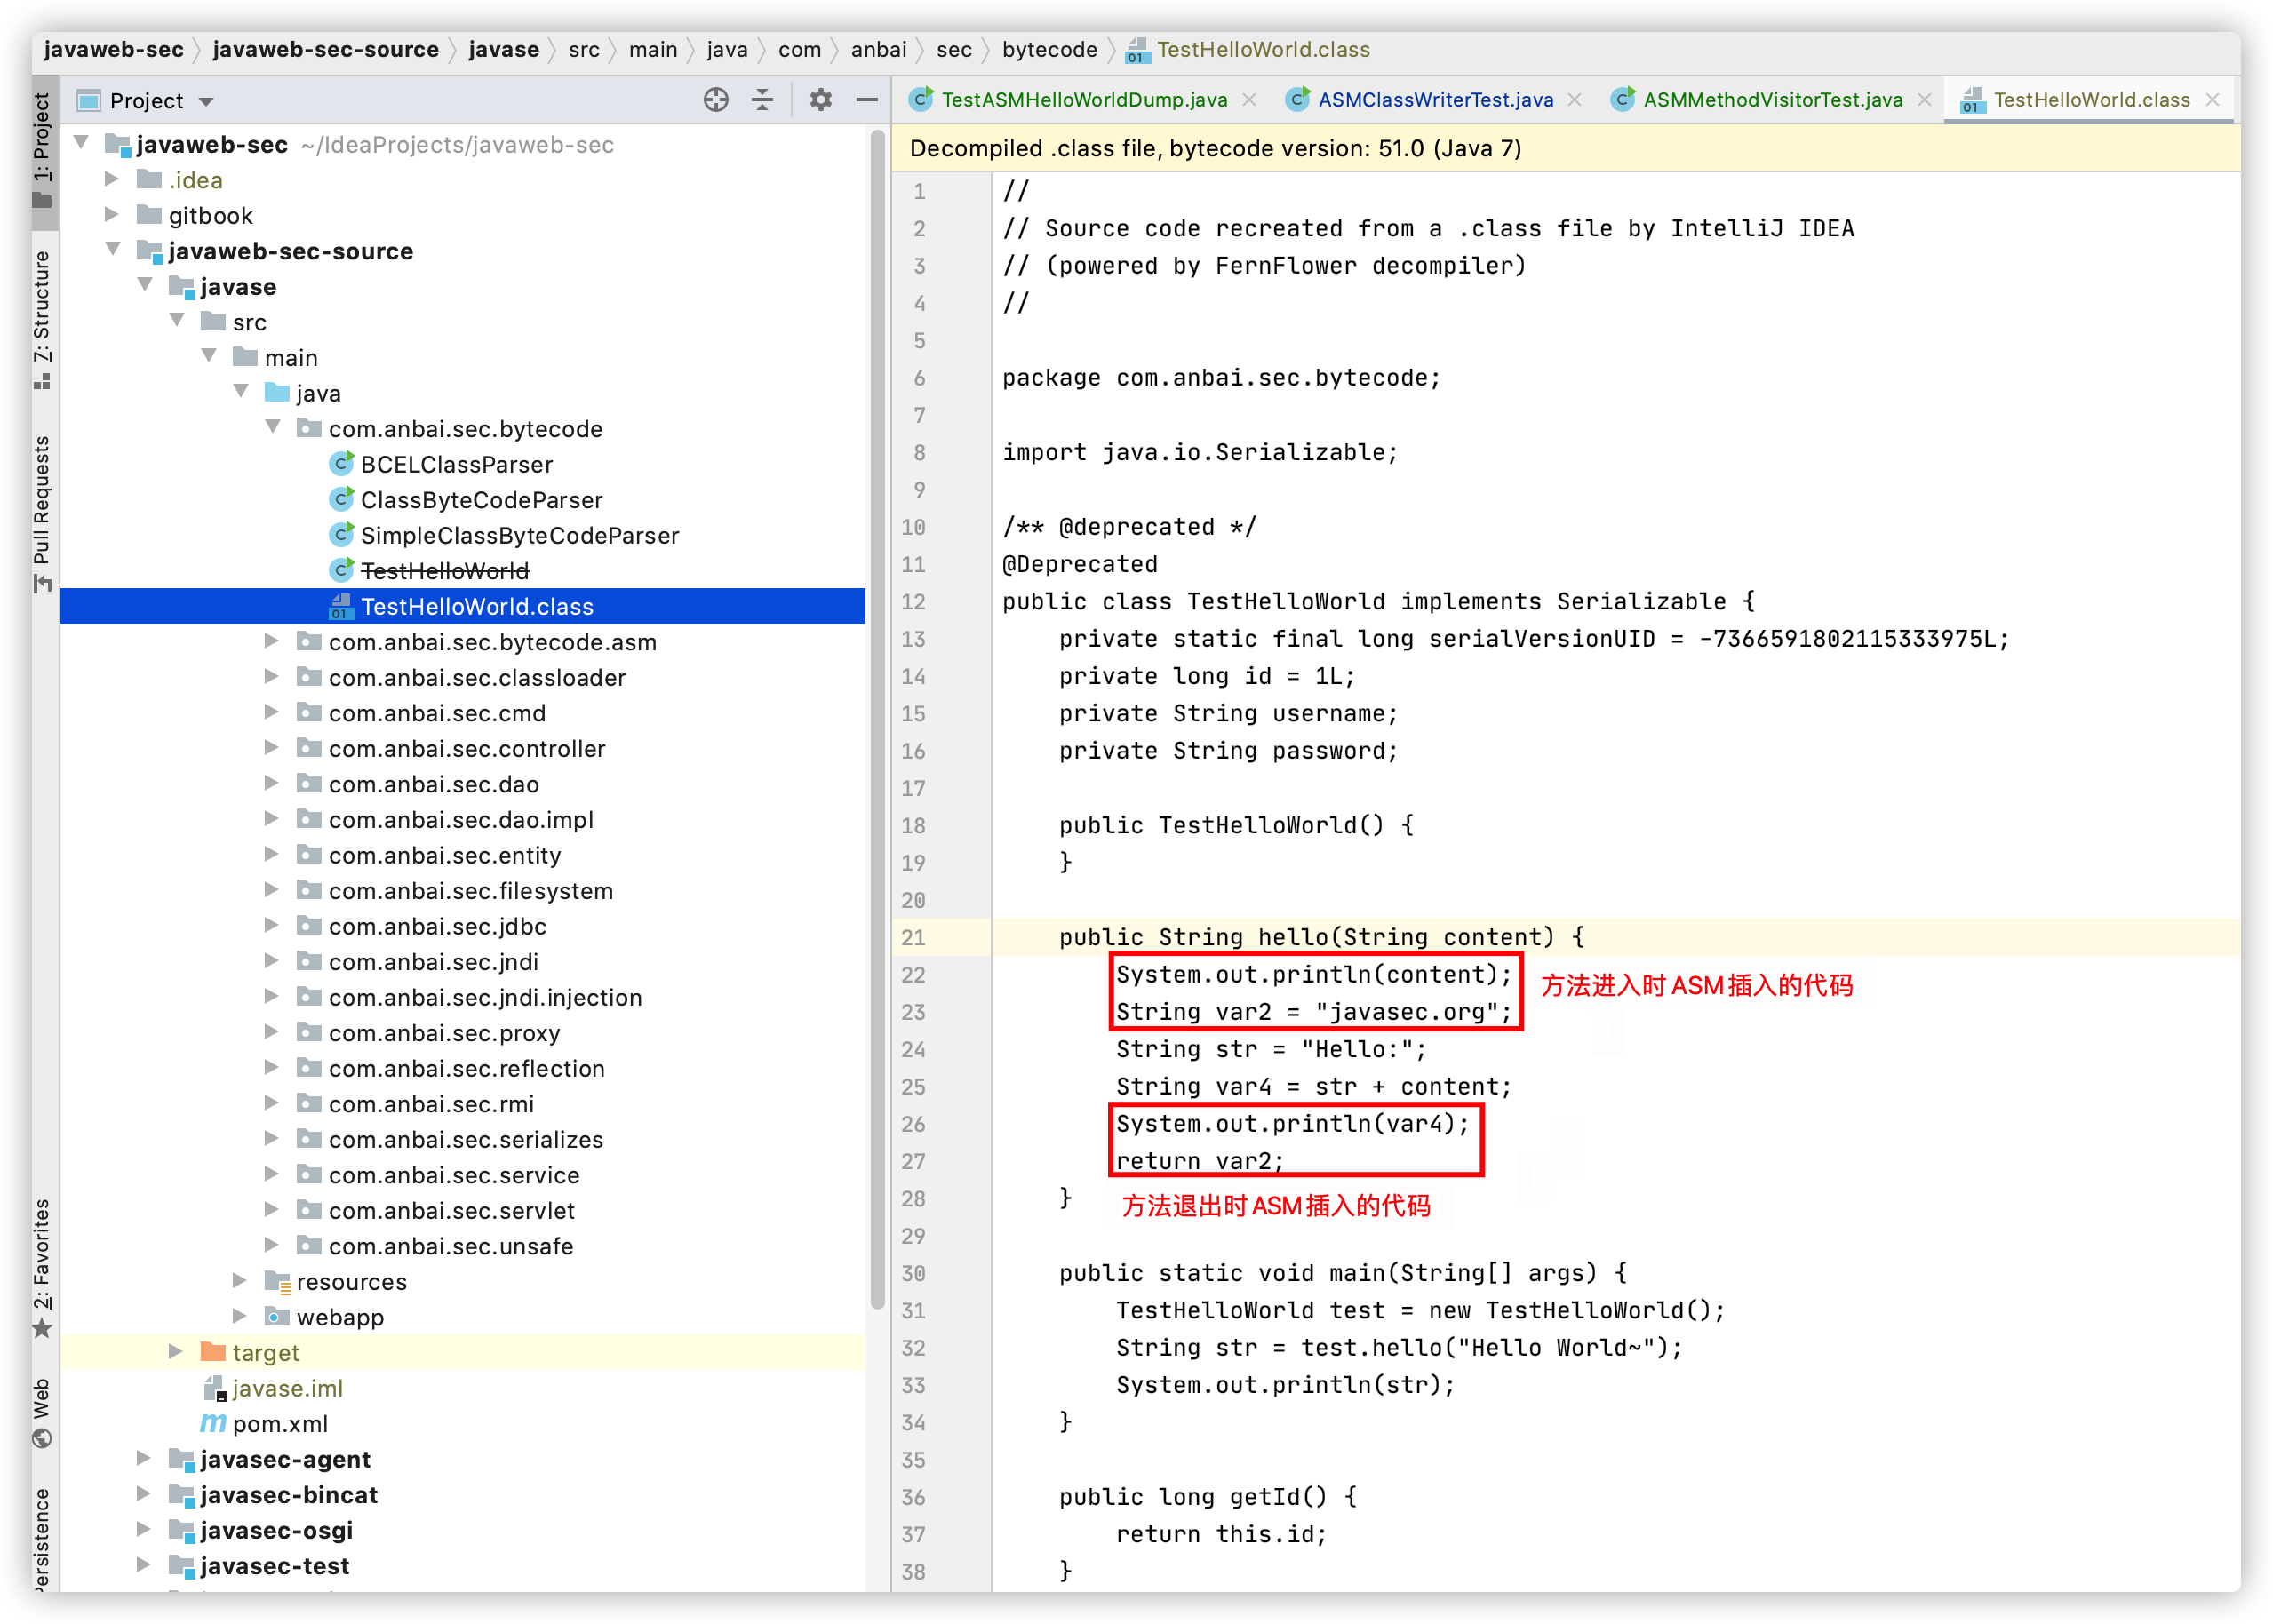The width and height of the screenshot is (2273, 1624).
Task: Open the Project view dropdown arrow
Action: 207,102
